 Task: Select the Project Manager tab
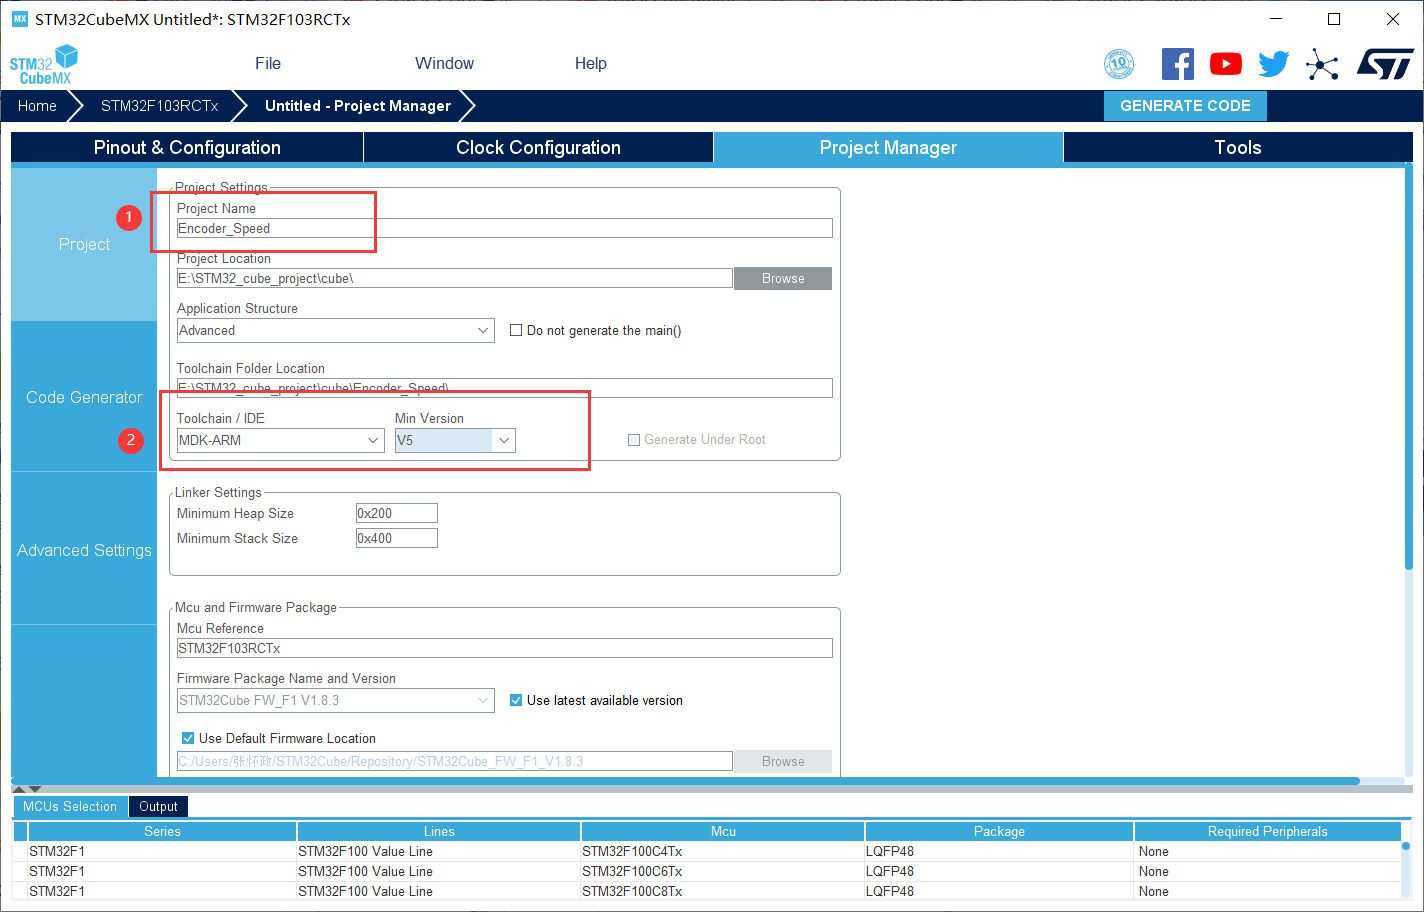click(x=888, y=147)
